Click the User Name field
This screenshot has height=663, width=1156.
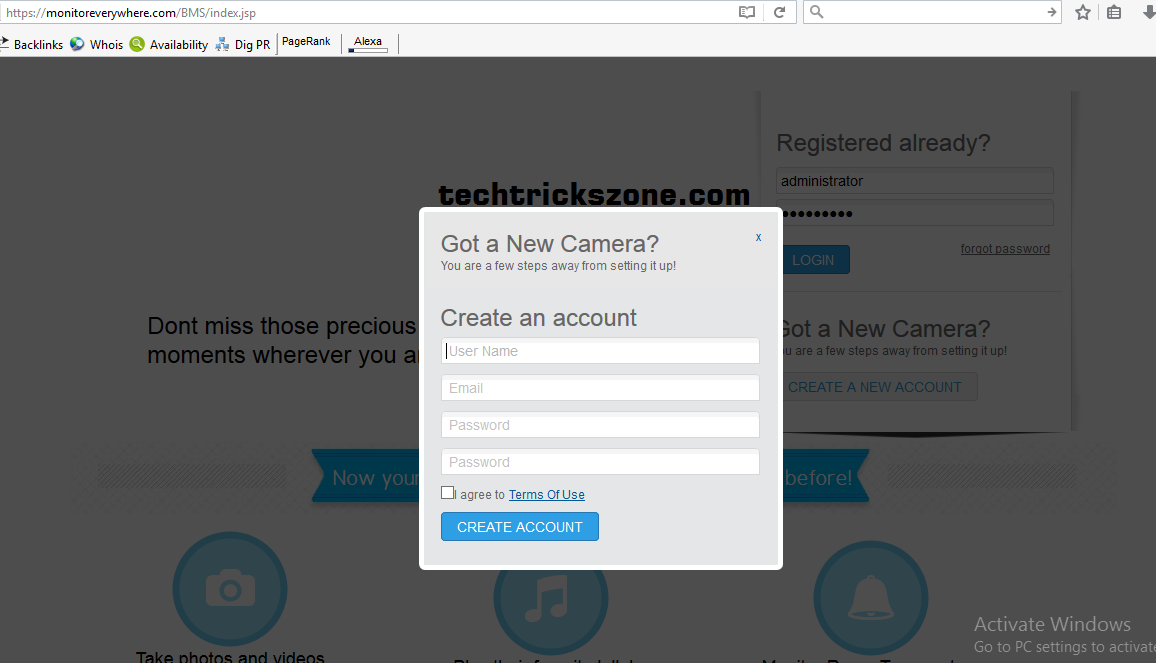(x=600, y=351)
